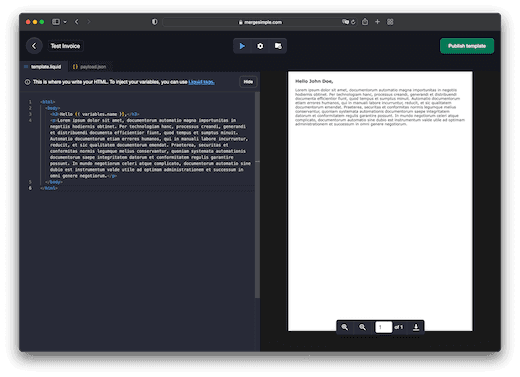Click line number 4 in the gutter

pyautogui.click(x=30, y=120)
